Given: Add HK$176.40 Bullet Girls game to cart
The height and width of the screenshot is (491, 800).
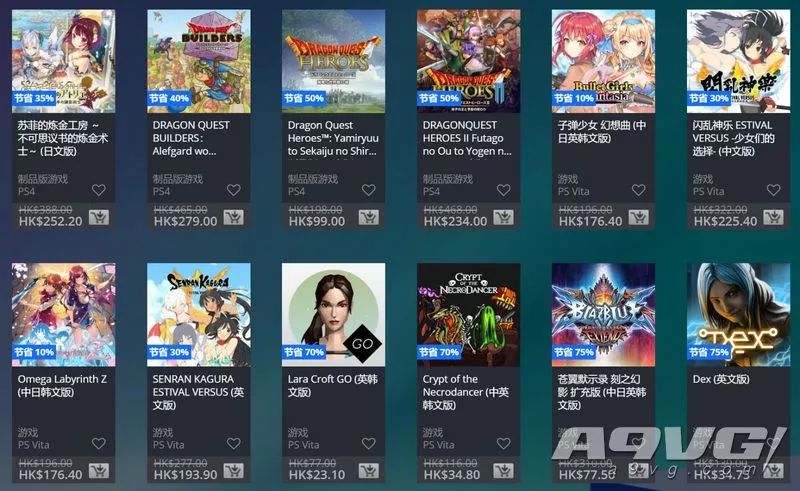Looking at the screenshot, I should tap(638, 217).
